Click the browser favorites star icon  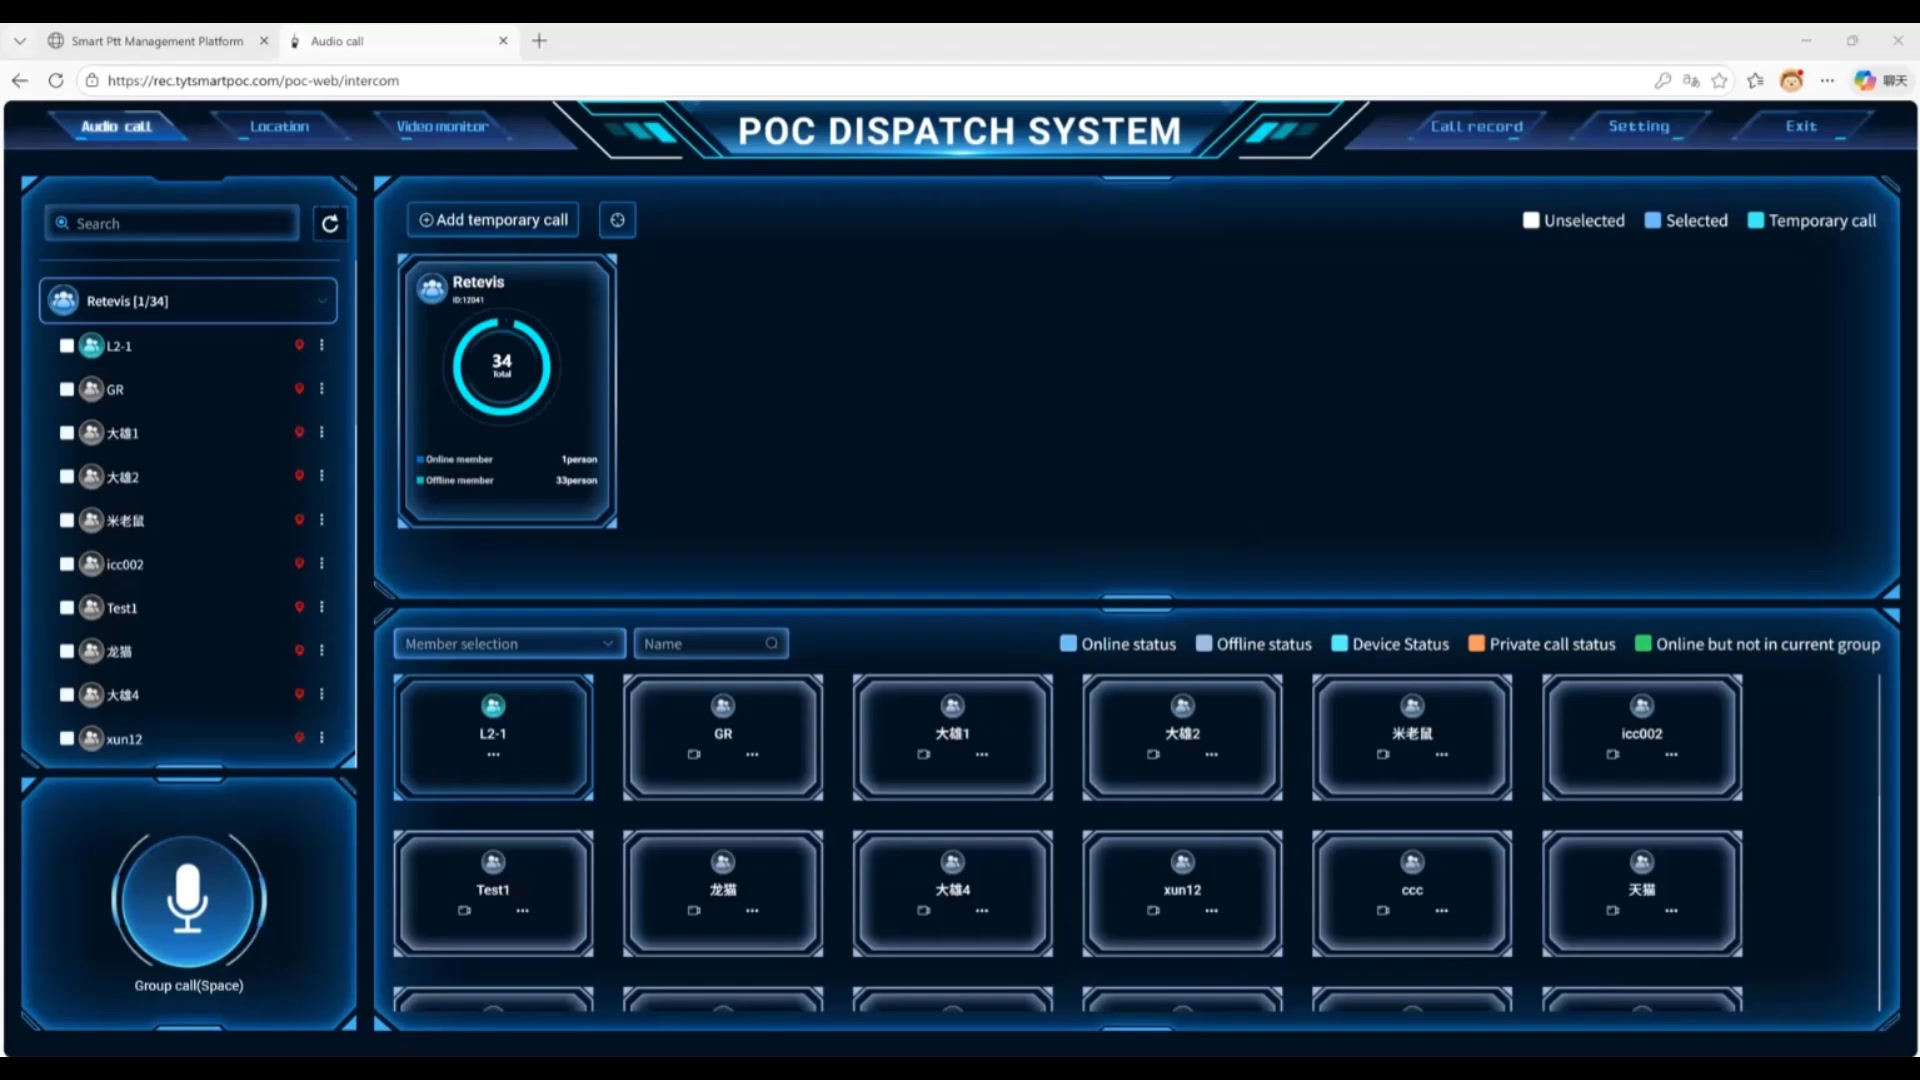click(x=1719, y=81)
